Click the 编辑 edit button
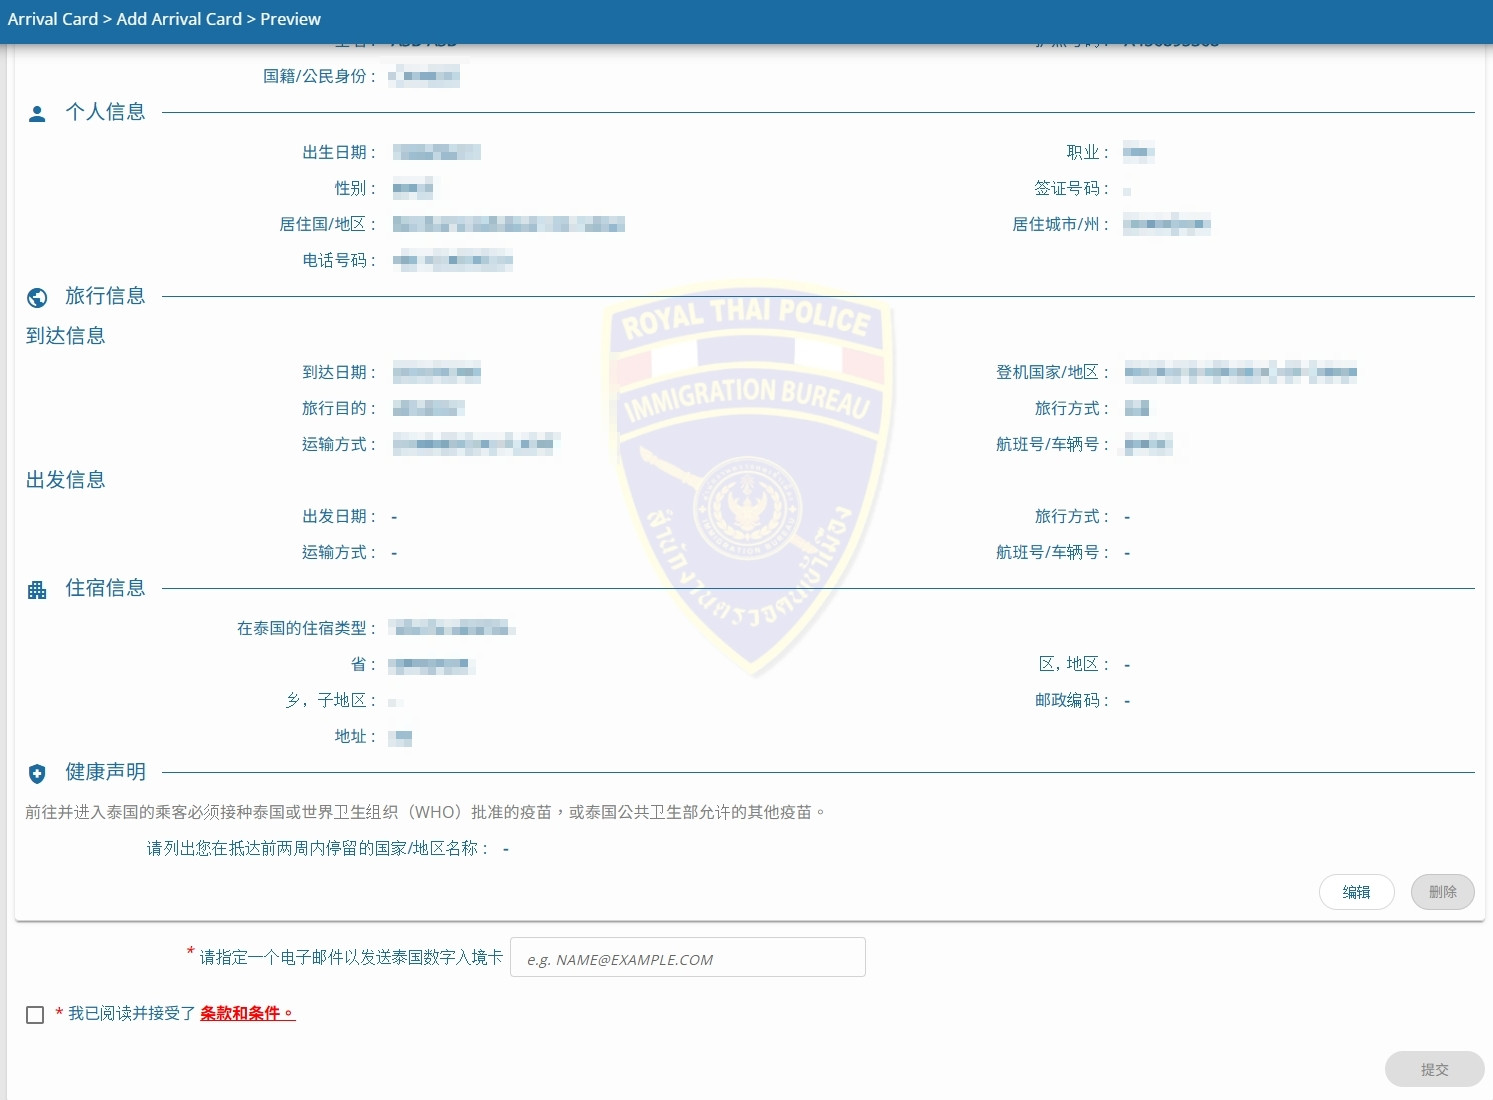The image size is (1493, 1100). 1356,892
